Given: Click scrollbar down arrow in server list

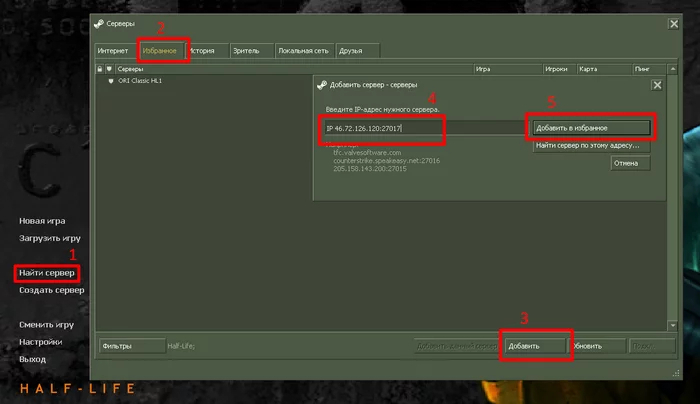Looking at the screenshot, I should (x=673, y=326).
